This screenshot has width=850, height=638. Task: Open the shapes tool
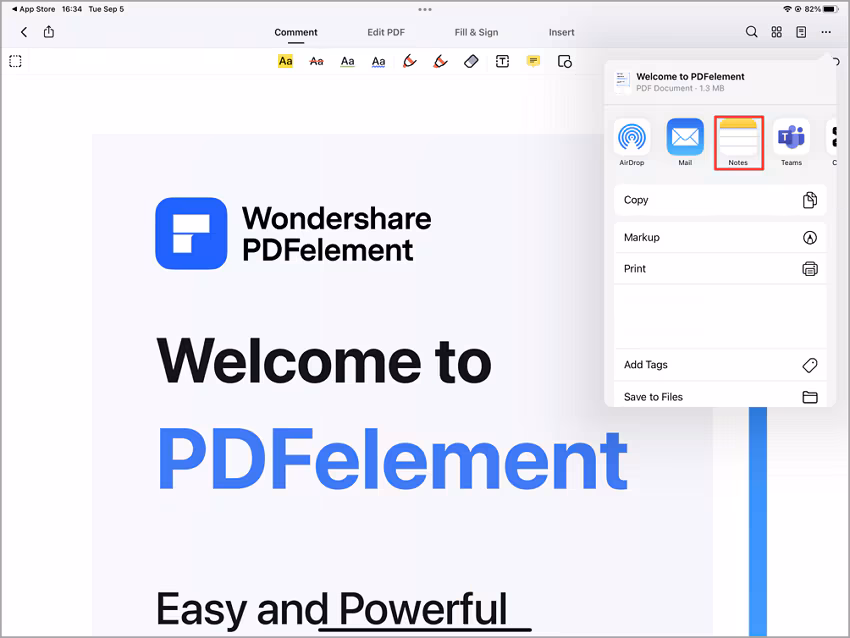pos(564,61)
